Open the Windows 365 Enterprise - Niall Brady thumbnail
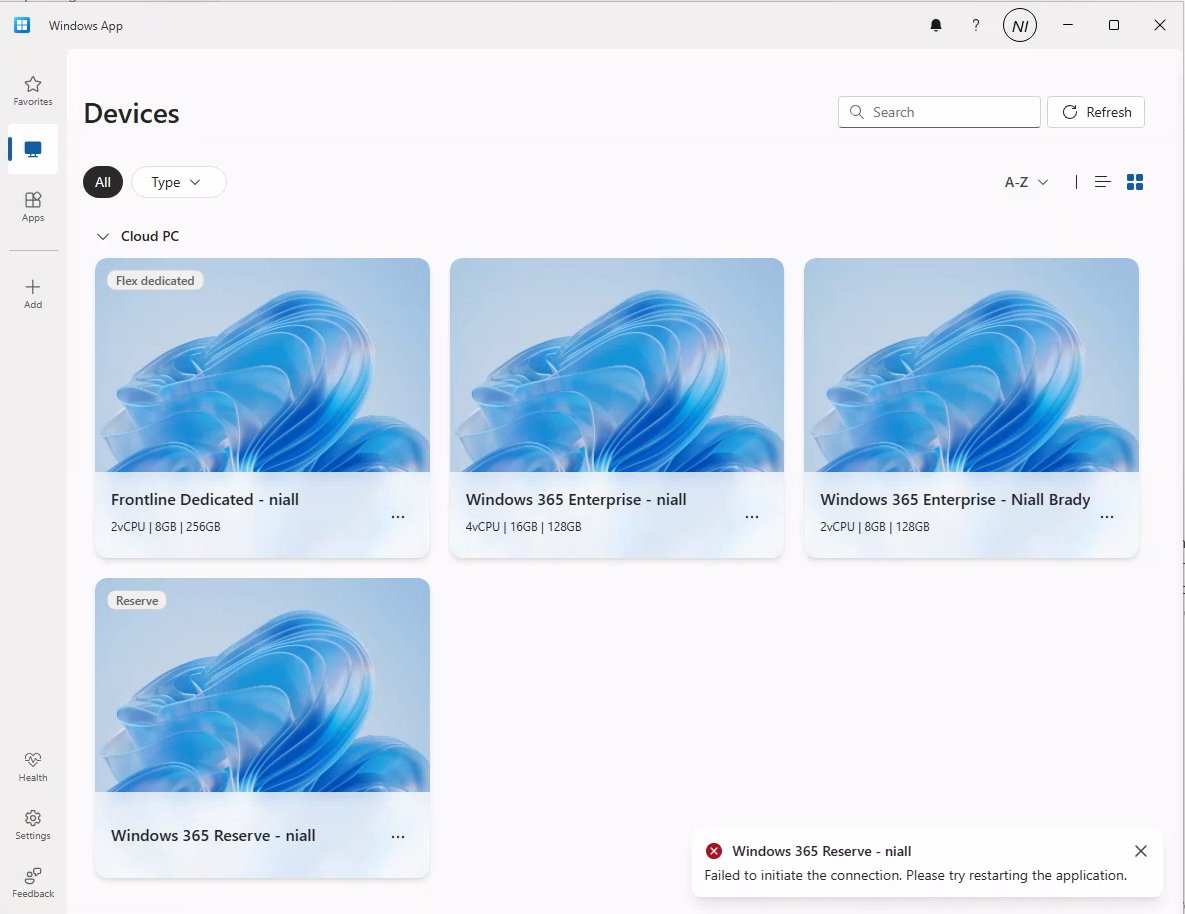 coord(971,365)
